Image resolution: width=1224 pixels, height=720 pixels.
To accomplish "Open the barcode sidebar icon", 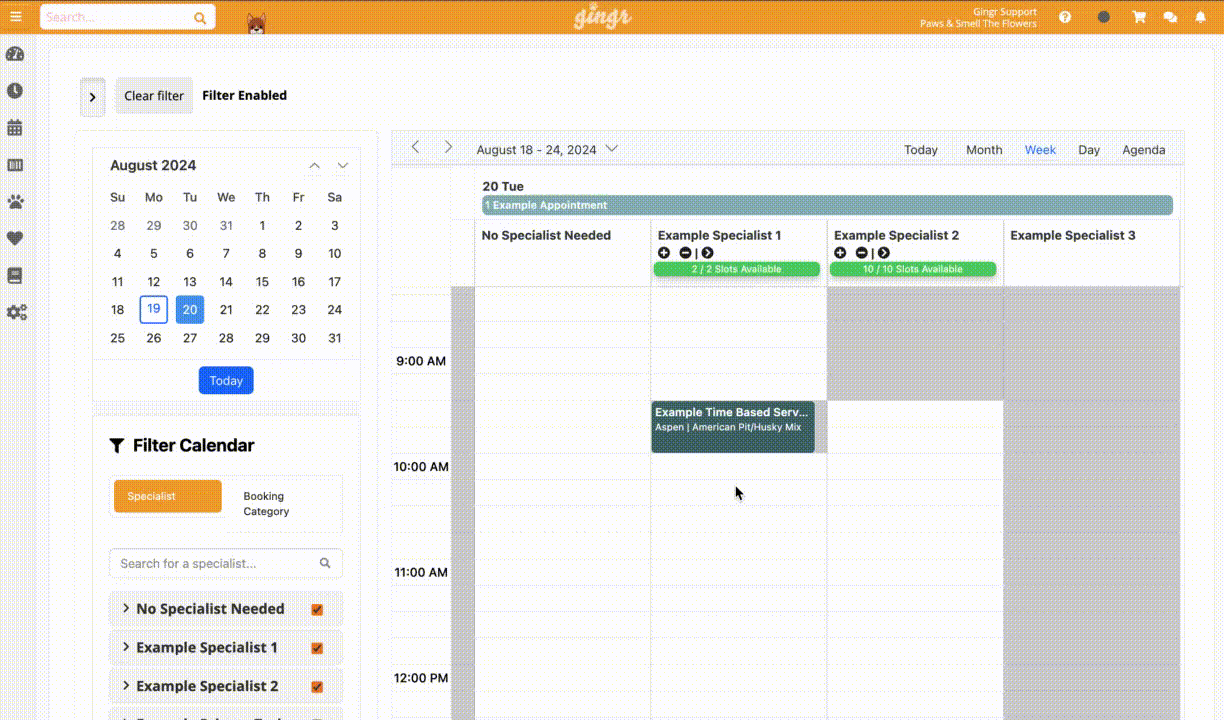I will click(15, 165).
